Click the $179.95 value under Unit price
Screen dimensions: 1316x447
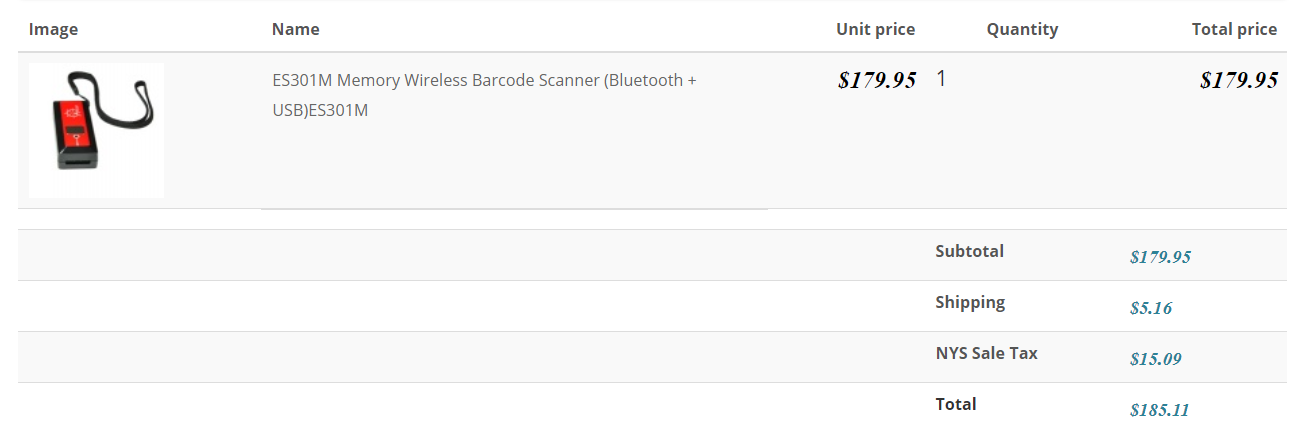pyautogui.click(x=877, y=81)
